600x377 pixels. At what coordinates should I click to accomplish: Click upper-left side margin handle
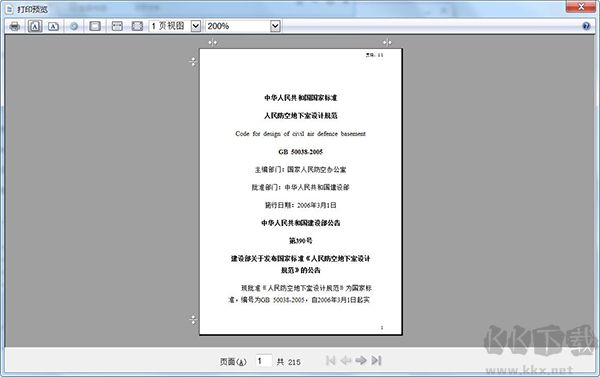pos(193,61)
